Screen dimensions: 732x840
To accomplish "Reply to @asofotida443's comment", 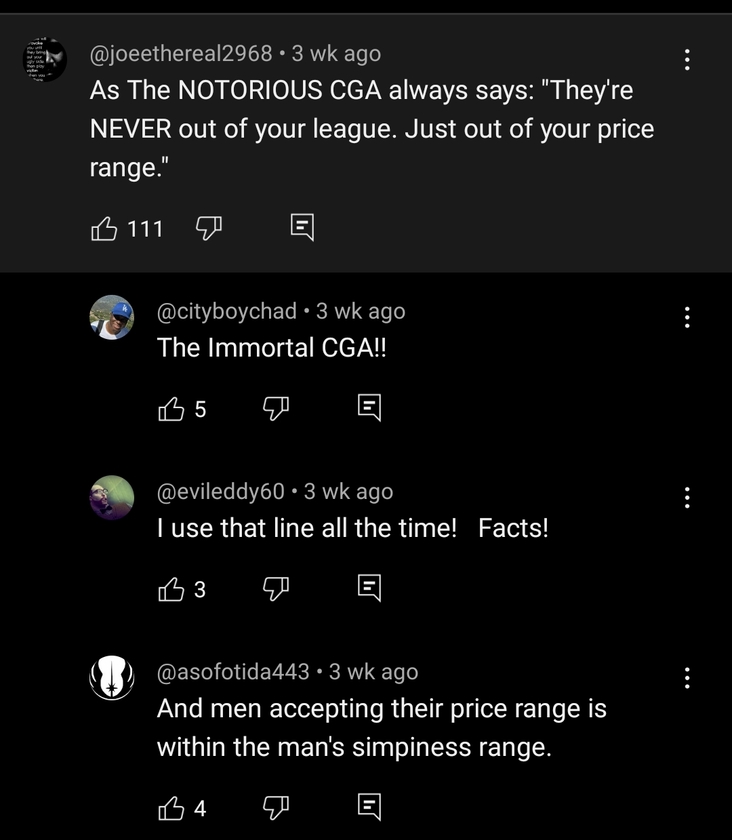I will point(369,807).
